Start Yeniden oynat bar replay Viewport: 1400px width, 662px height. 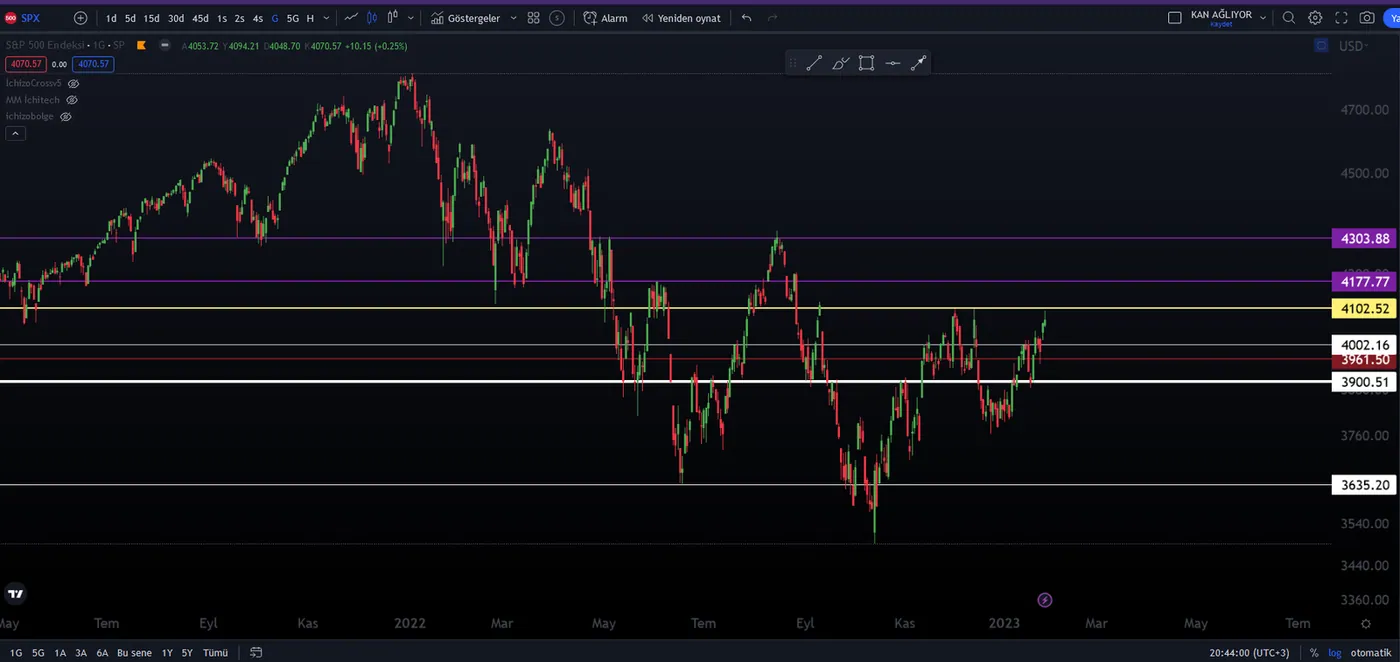click(681, 18)
